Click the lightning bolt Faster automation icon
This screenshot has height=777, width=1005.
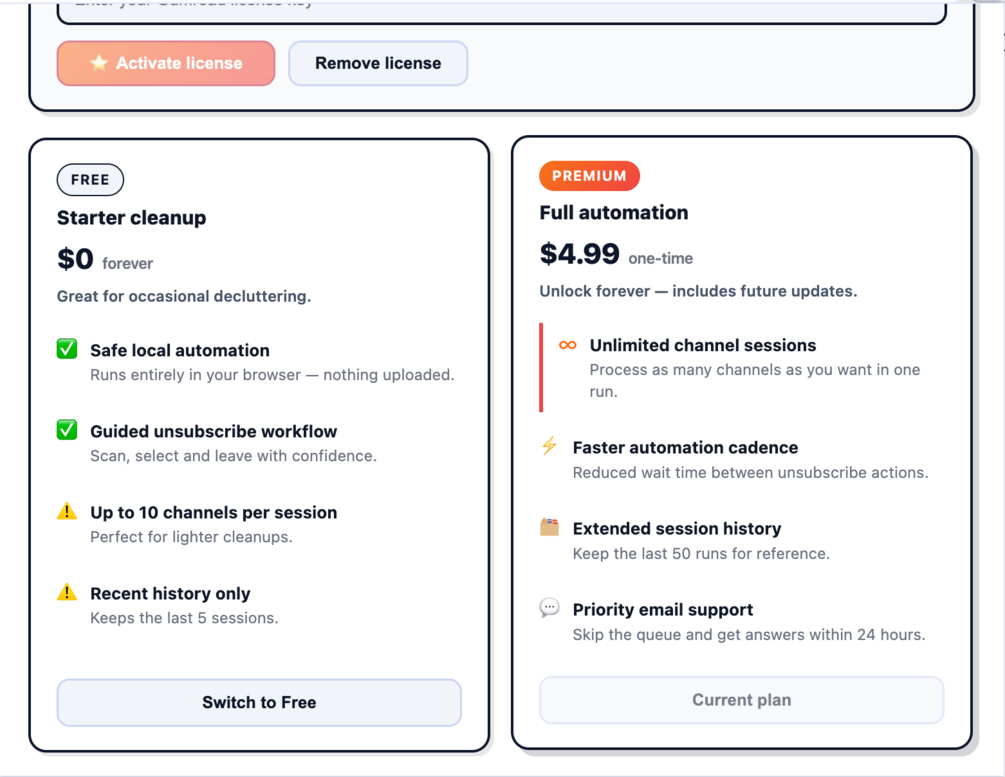coord(549,446)
